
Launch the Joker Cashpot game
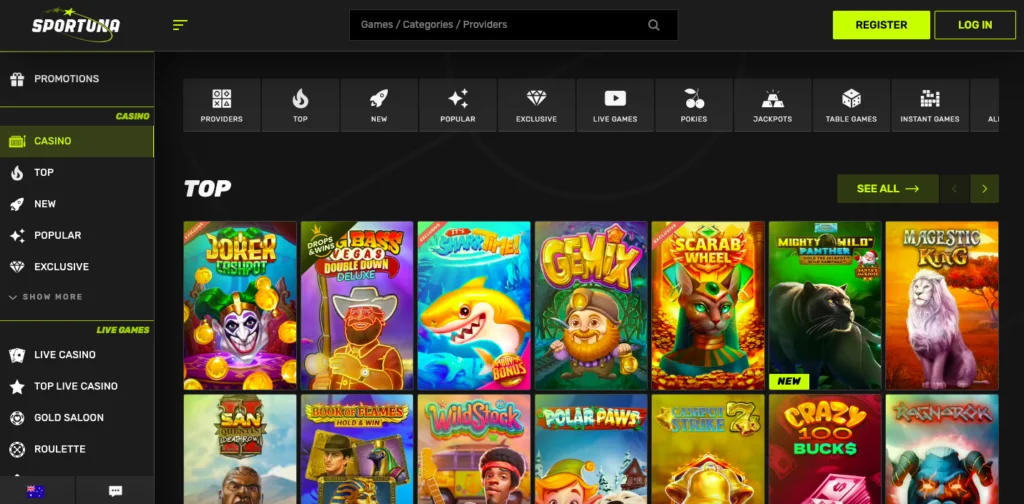240,306
